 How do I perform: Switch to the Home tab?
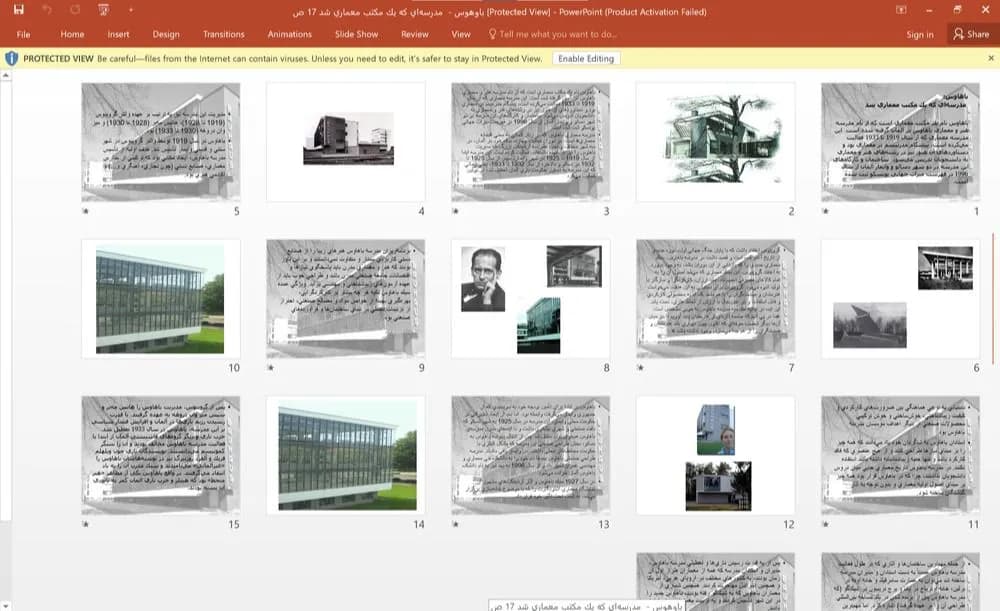[x=72, y=34]
